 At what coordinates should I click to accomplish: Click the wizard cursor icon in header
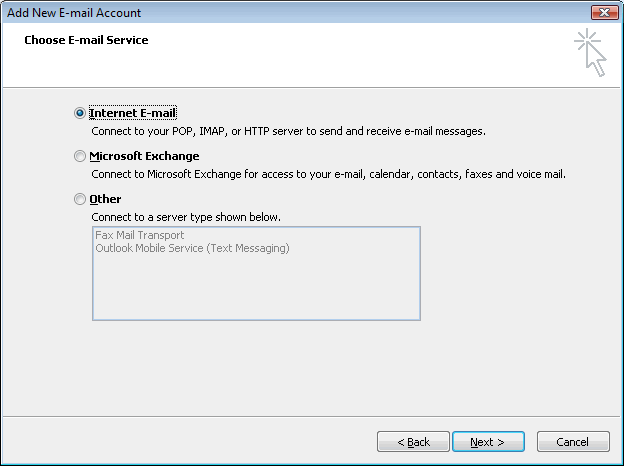590,53
